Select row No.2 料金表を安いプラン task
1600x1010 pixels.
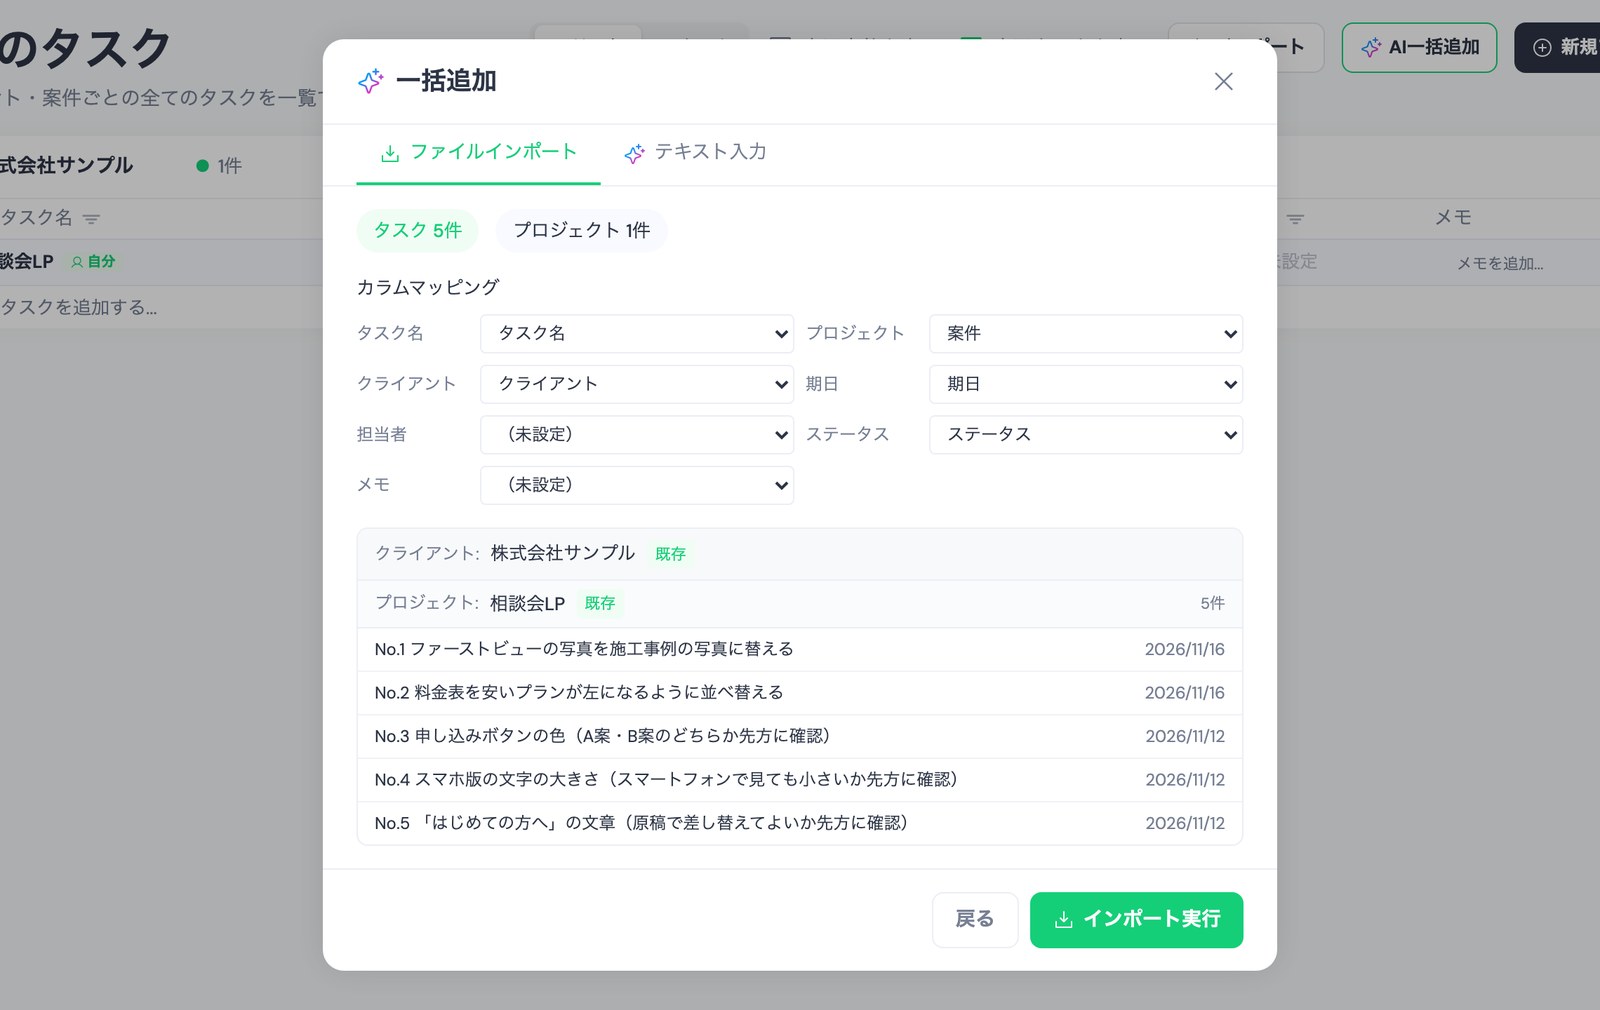[799, 693]
